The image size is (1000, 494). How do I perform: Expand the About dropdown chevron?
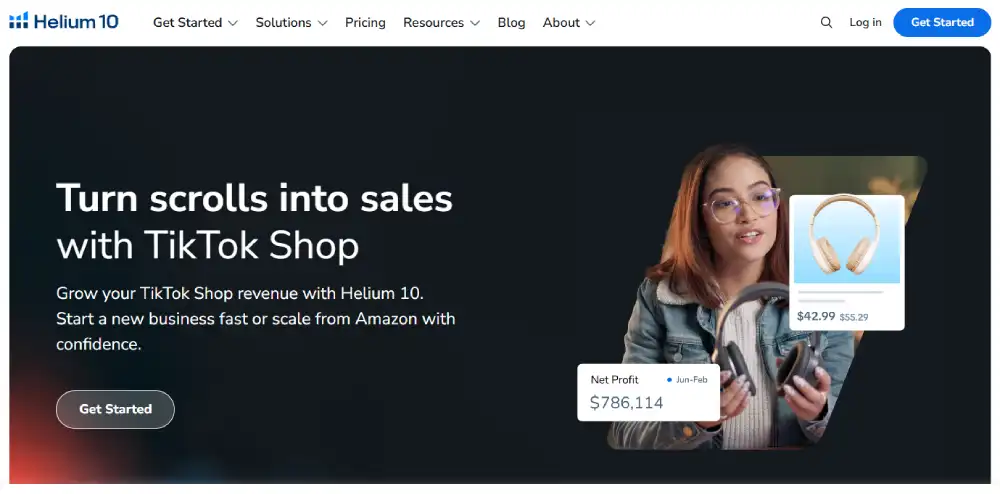pyautogui.click(x=590, y=23)
